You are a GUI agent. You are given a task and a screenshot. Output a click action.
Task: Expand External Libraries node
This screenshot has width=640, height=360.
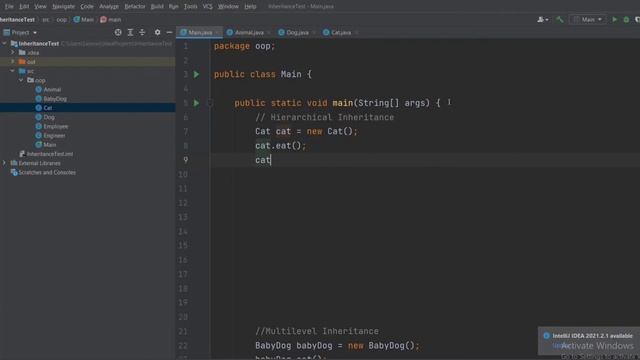coord(4,163)
